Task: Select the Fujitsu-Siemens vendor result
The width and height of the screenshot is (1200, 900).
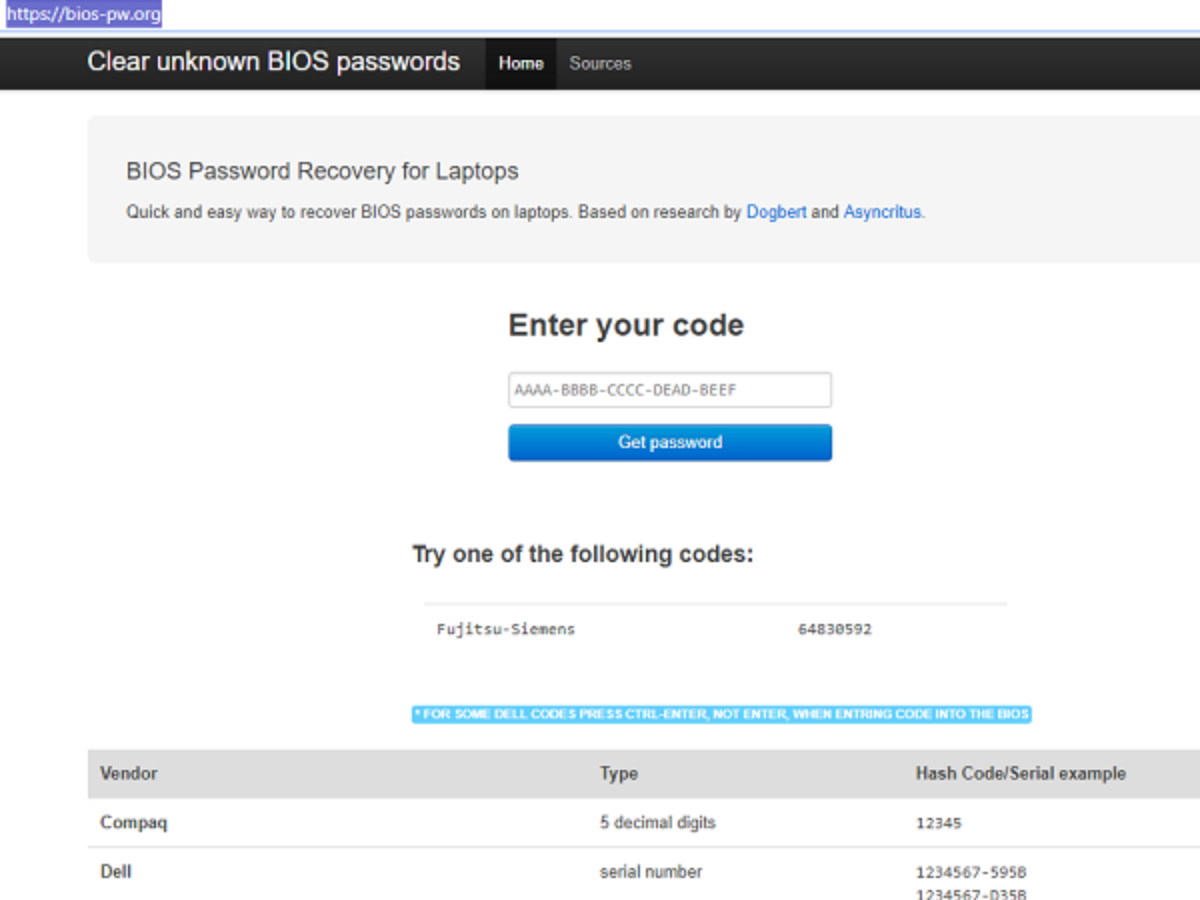Action: point(506,629)
